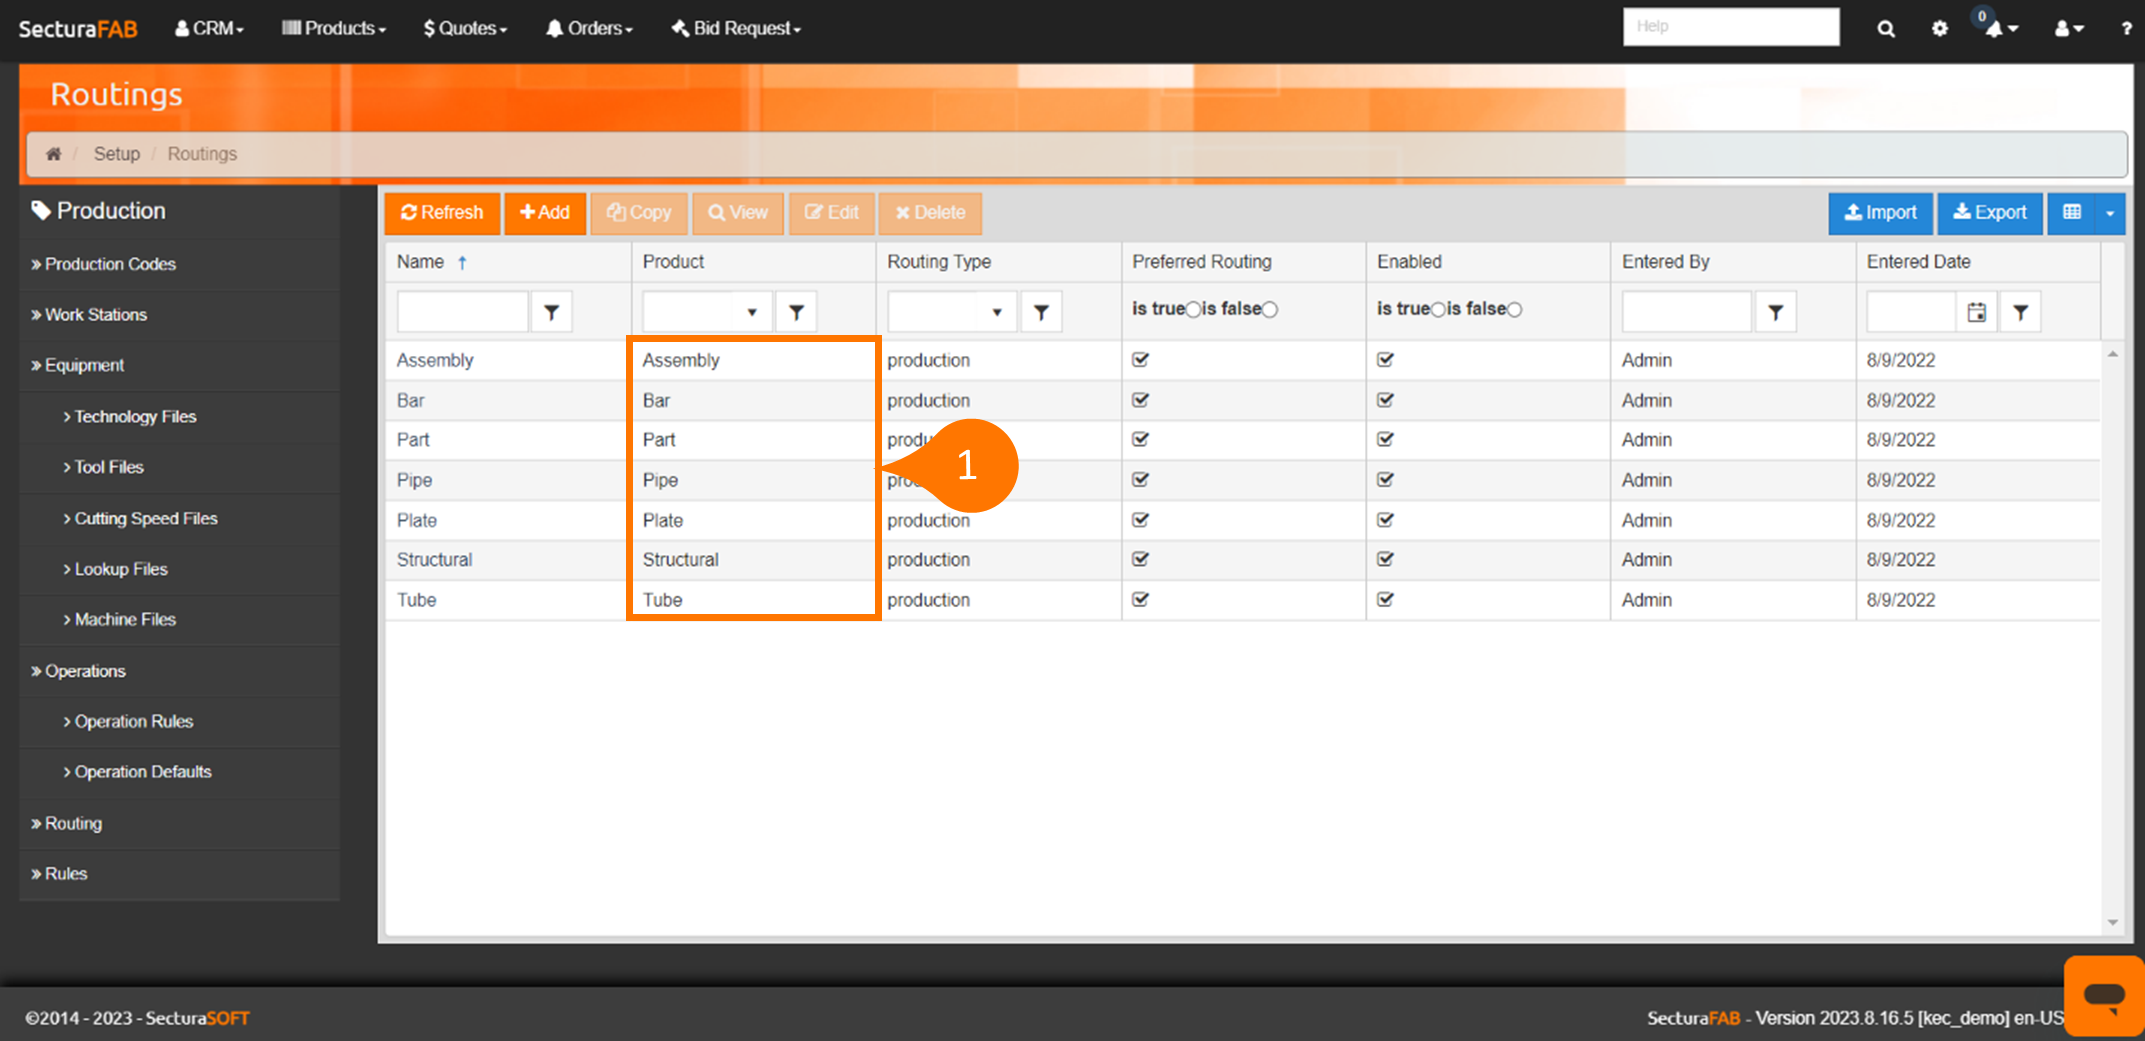The image size is (2145, 1041).
Task: Open the settings gear icon
Action: [1940, 29]
